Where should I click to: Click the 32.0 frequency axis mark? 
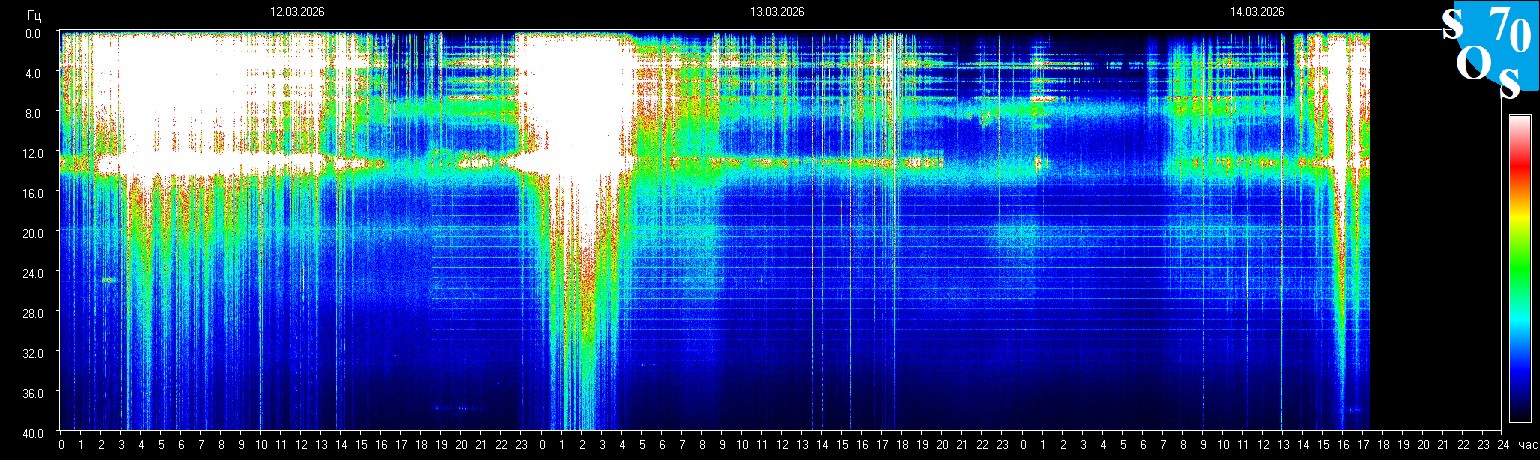[x=35, y=353]
